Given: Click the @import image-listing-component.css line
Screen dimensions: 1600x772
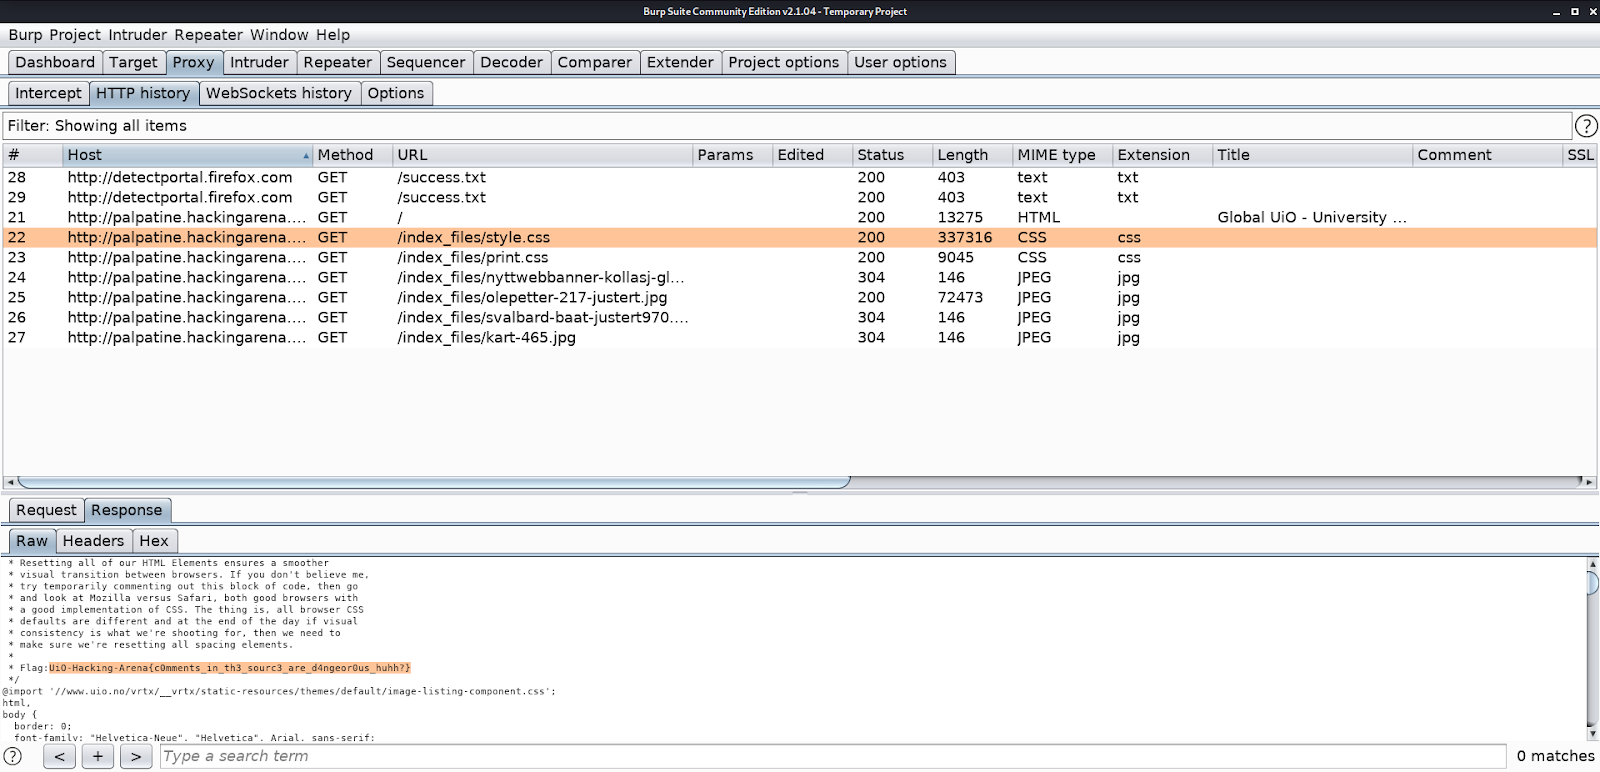Looking at the screenshot, I should pos(279,691).
